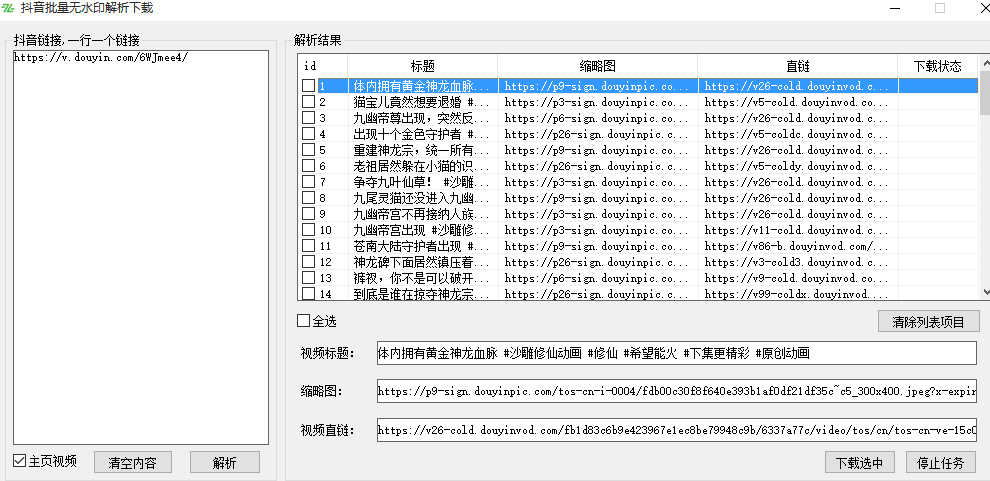This screenshot has width=990, height=481.
Task: Check the checkbox for row 13
Action: 308,278
